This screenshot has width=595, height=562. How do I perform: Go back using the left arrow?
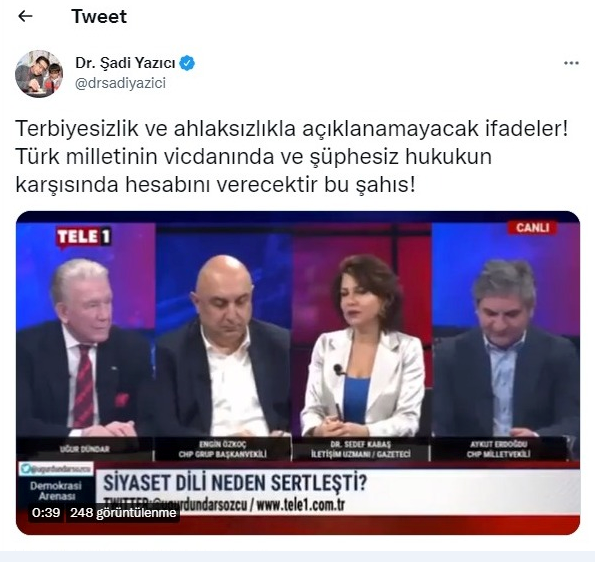25,16
